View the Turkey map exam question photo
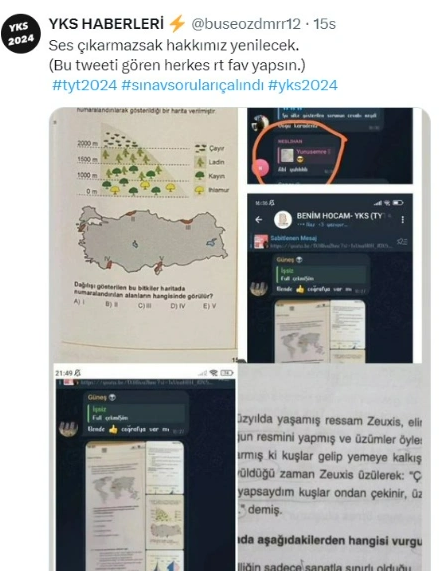Screen dimensions: 447x576 143,235
